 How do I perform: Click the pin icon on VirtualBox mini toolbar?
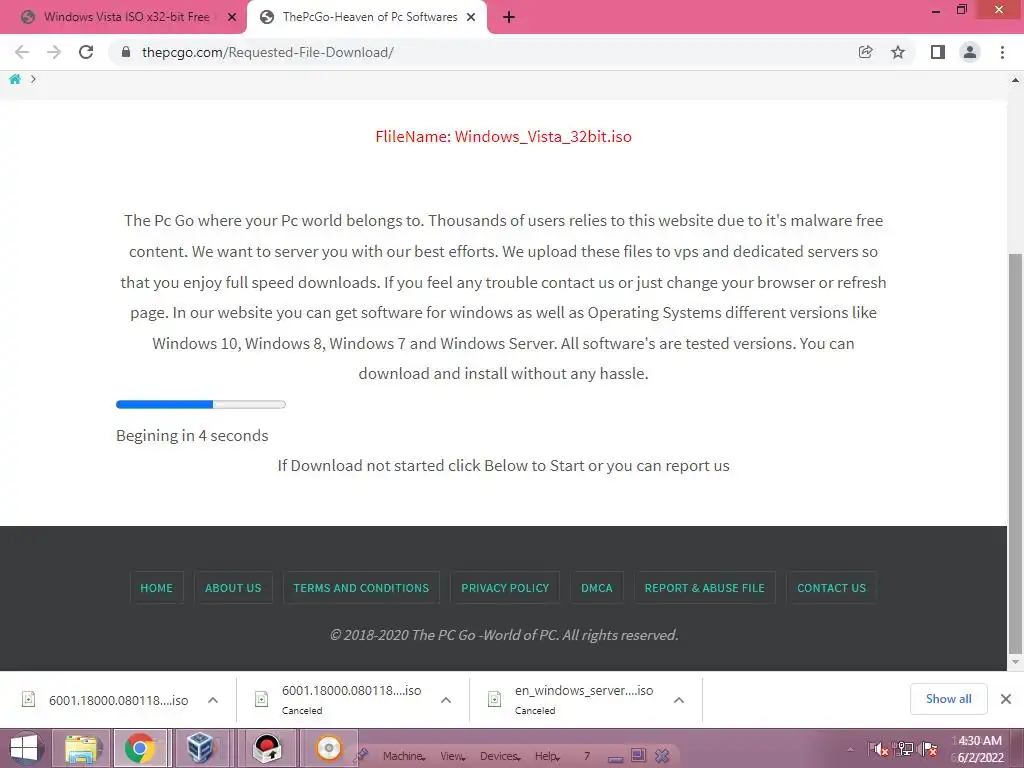(x=361, y=756)
